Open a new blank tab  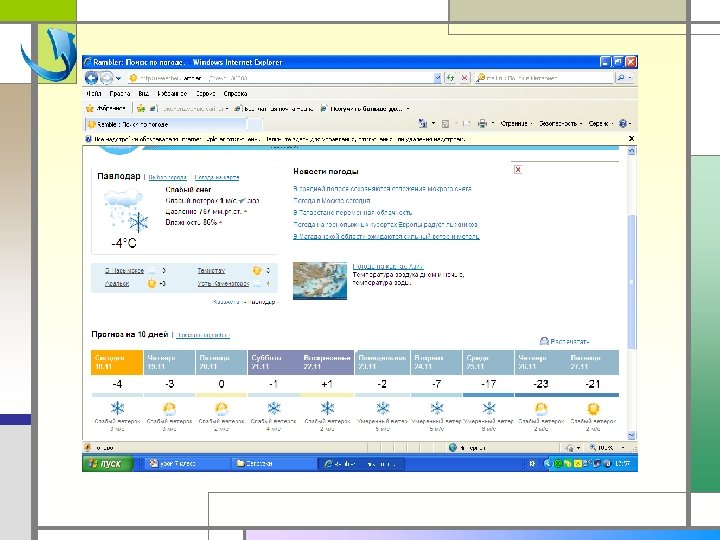click(x=255, y=124)
